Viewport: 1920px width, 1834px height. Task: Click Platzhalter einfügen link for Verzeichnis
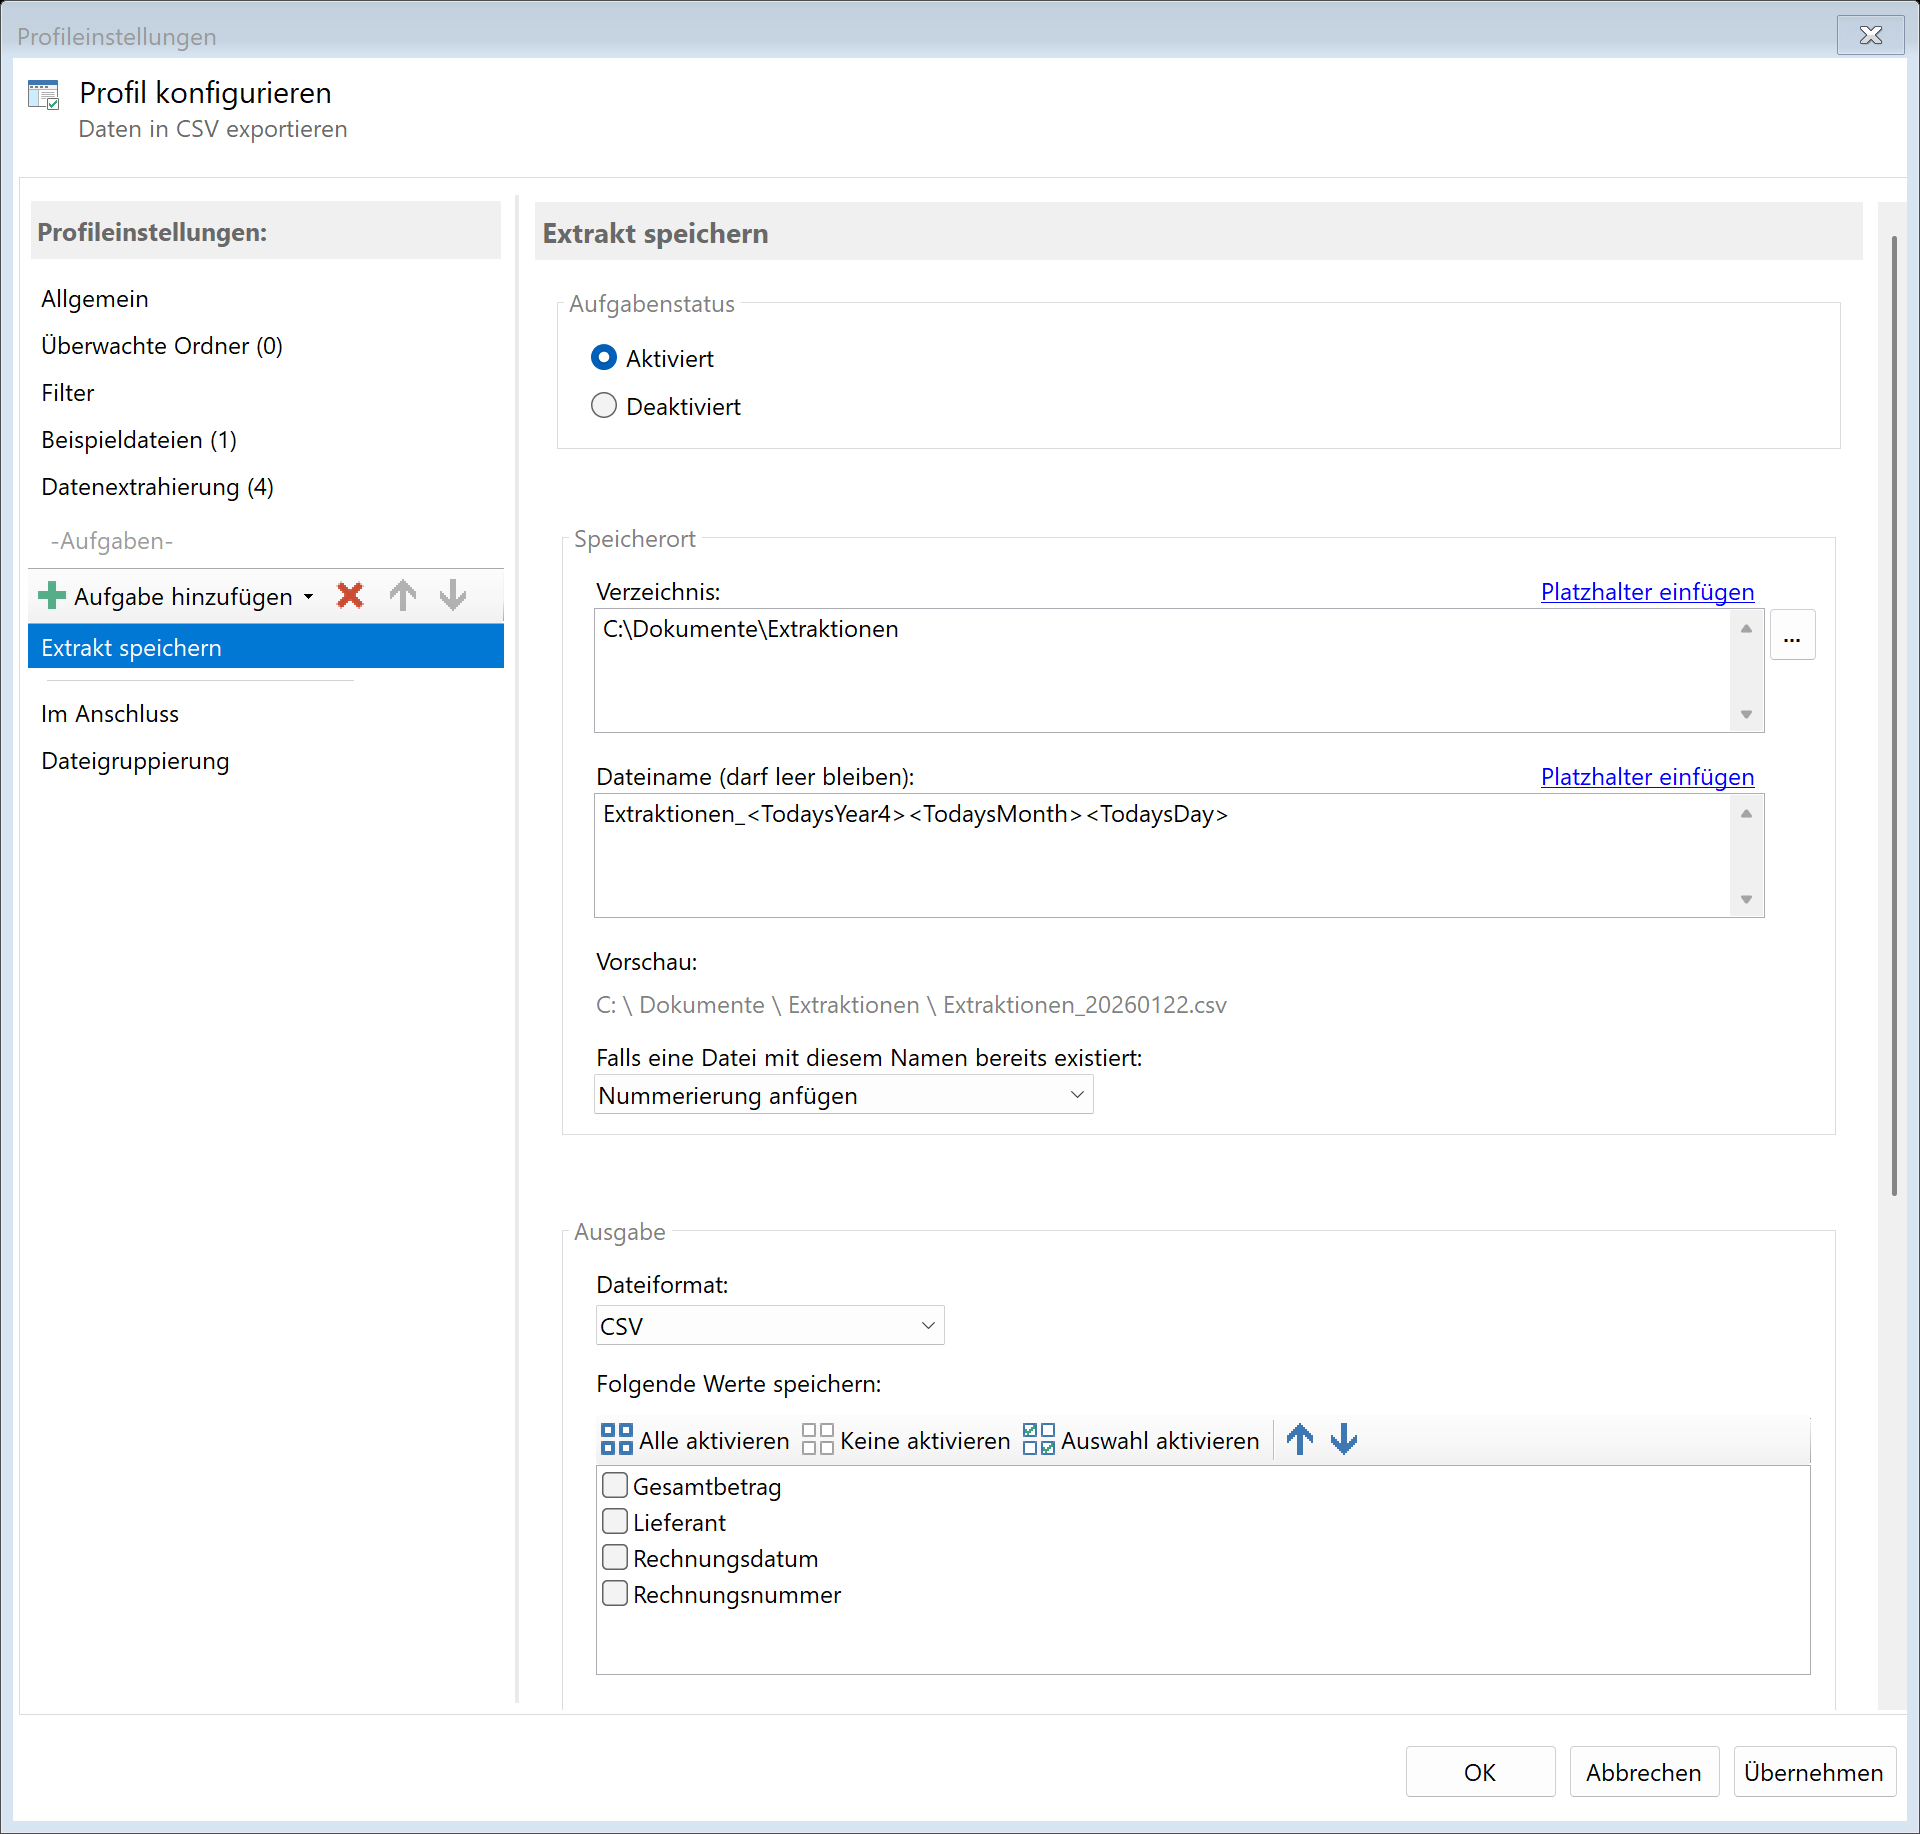1646,592
